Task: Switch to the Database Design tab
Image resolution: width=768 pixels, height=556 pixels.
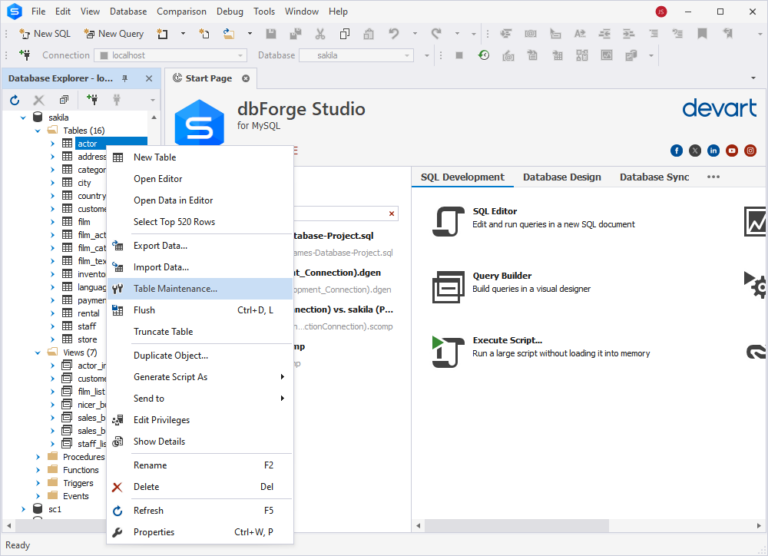Action: pyautogui.click(x=561, y=177)
